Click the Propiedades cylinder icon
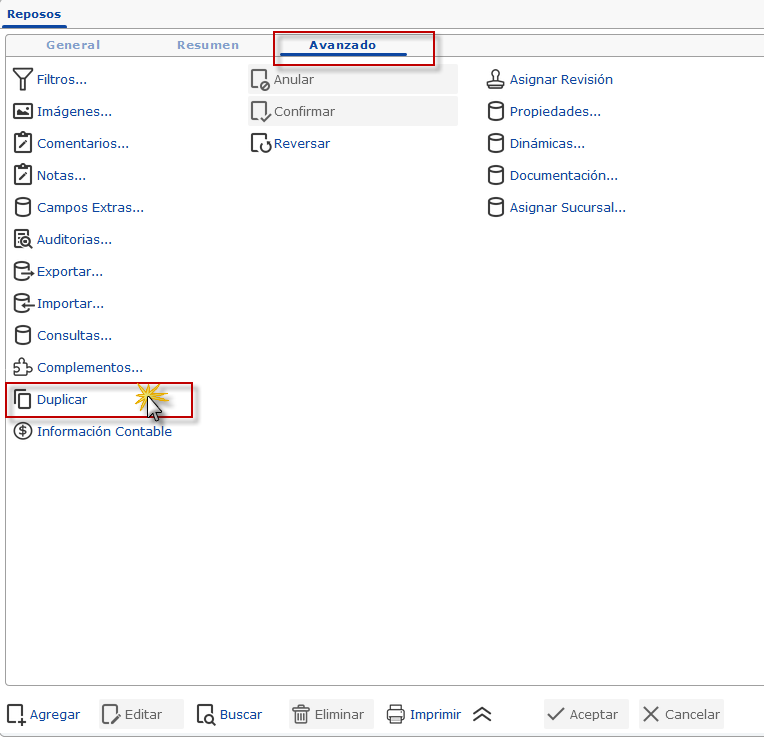 click(x=496, y=112)
